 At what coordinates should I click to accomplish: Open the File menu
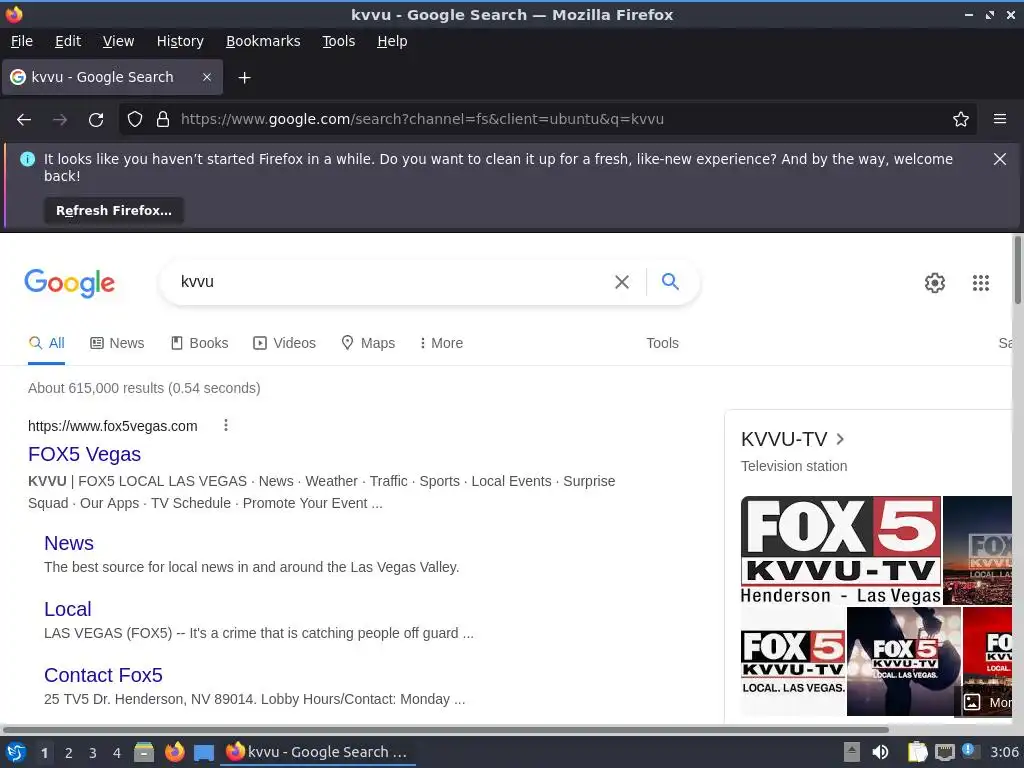point(22,41)
